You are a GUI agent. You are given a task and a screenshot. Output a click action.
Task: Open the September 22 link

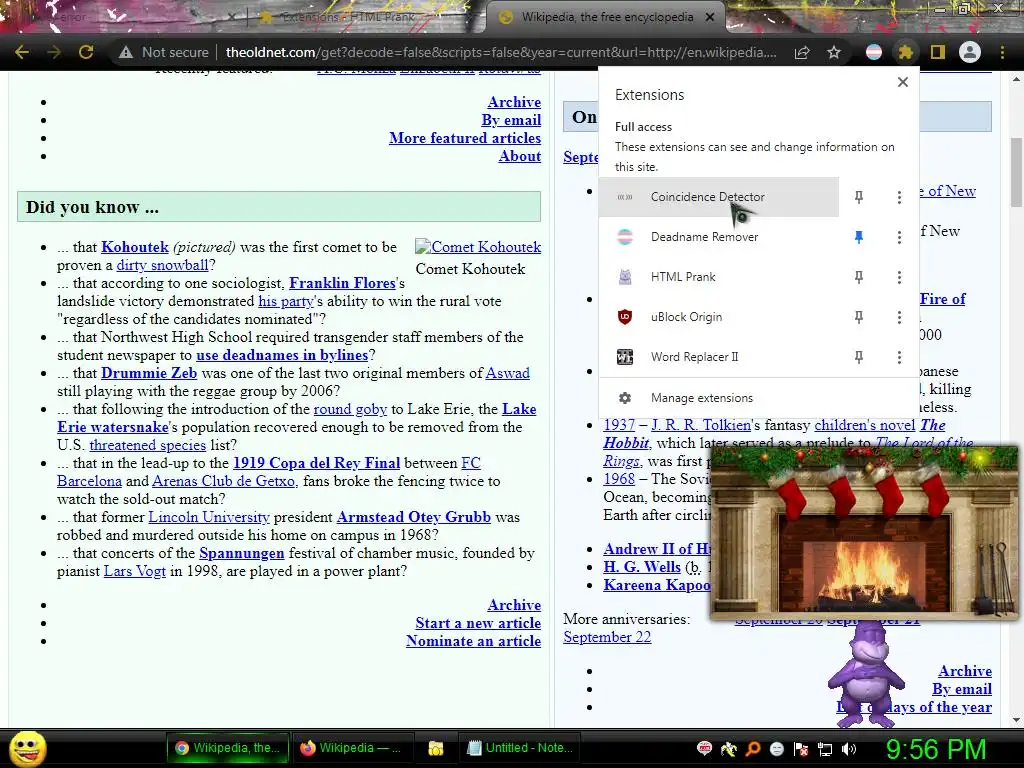(607, 637)
